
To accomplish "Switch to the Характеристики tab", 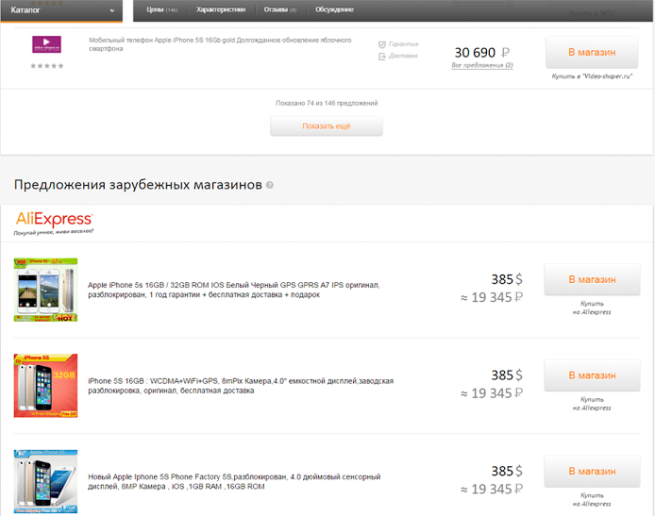I will pos(221,10).
